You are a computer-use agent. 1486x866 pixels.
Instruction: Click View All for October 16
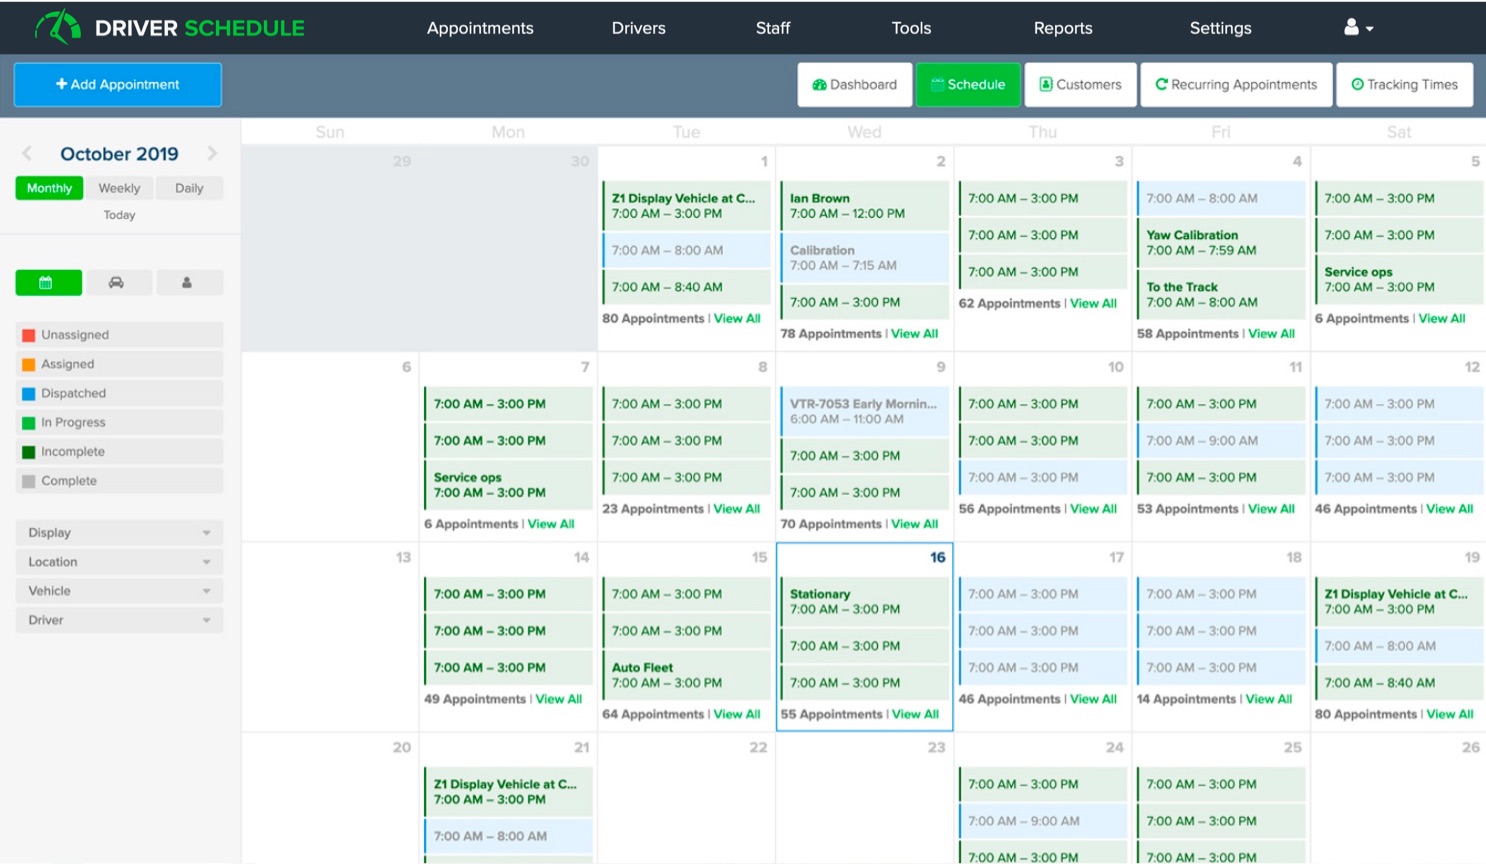pos(914,714)
